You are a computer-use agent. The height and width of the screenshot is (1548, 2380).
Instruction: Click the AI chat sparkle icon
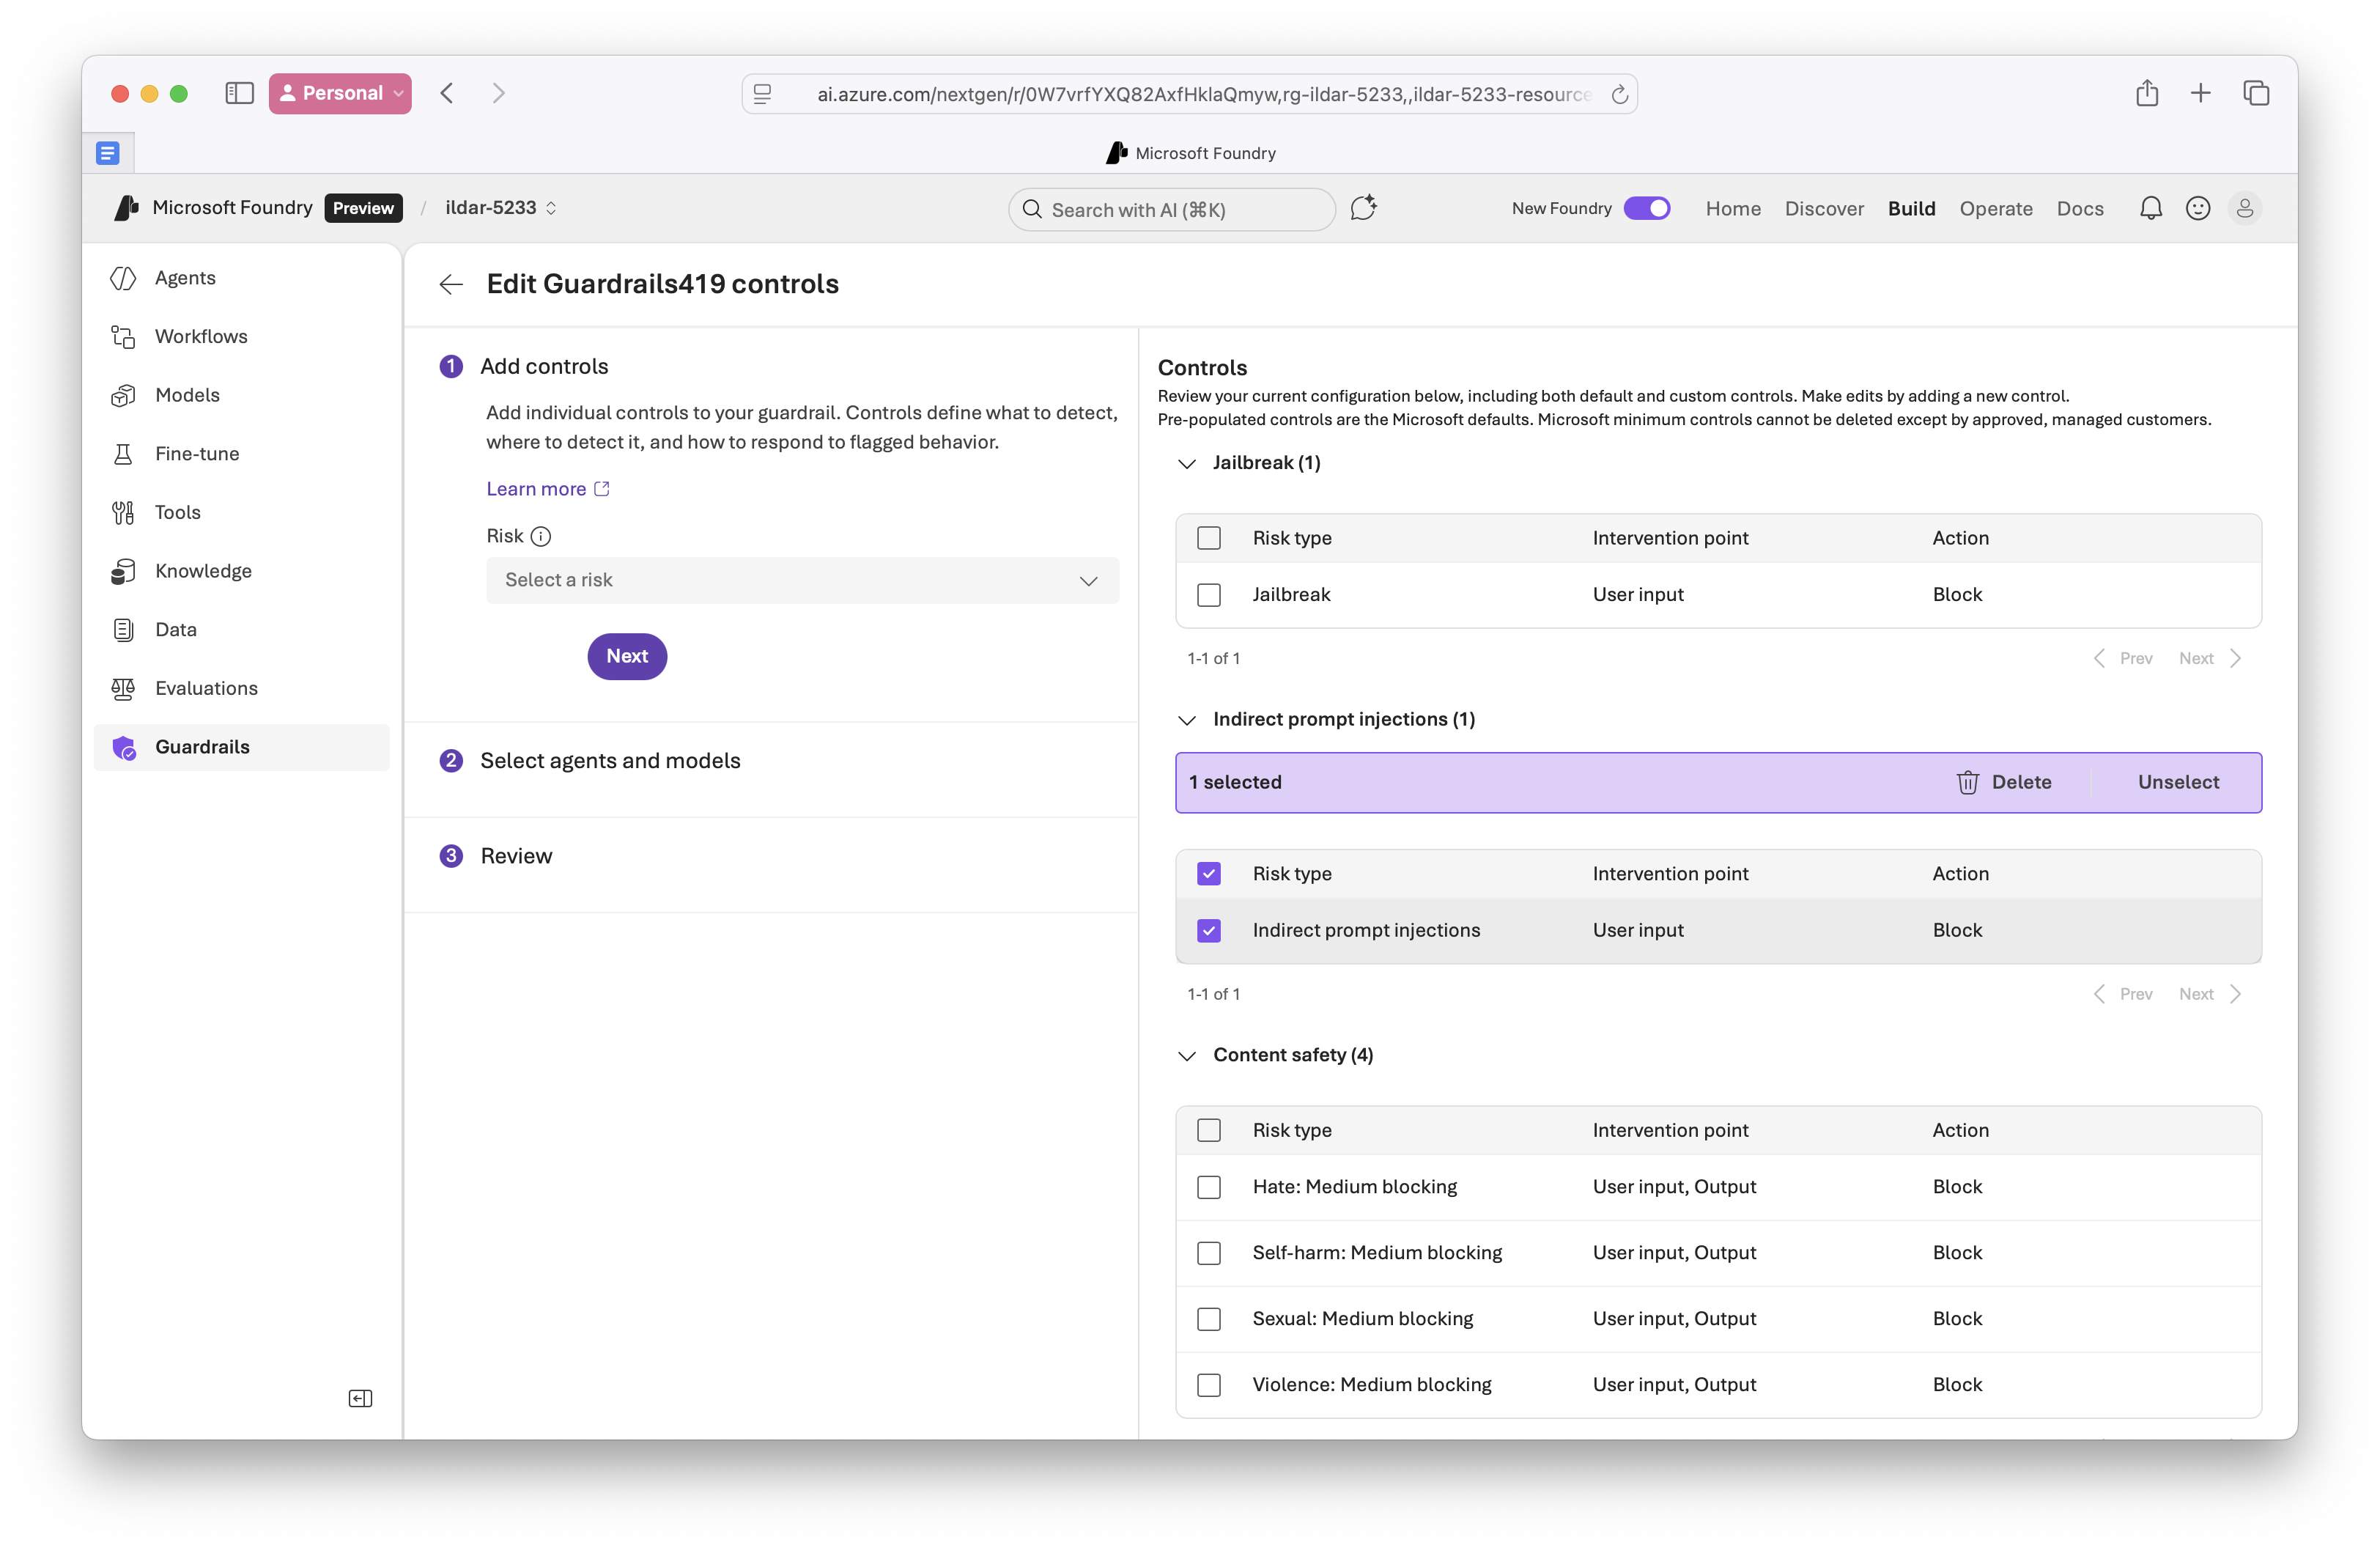point(1363,208)
